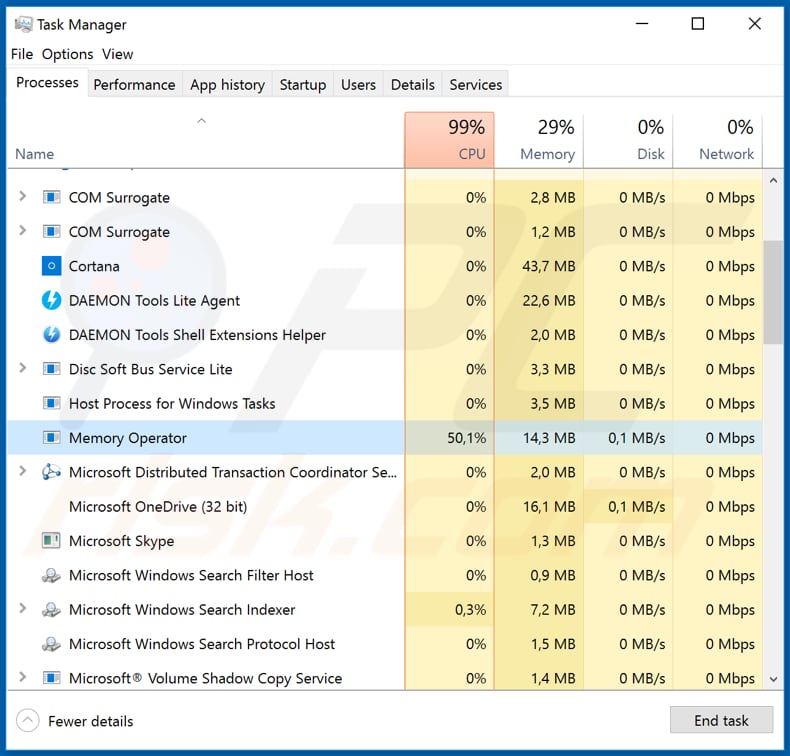Image resolution: width=790 pixels, height=756 pixels.
Task: Switch to the Users tab
Action: tap(358, 85)
